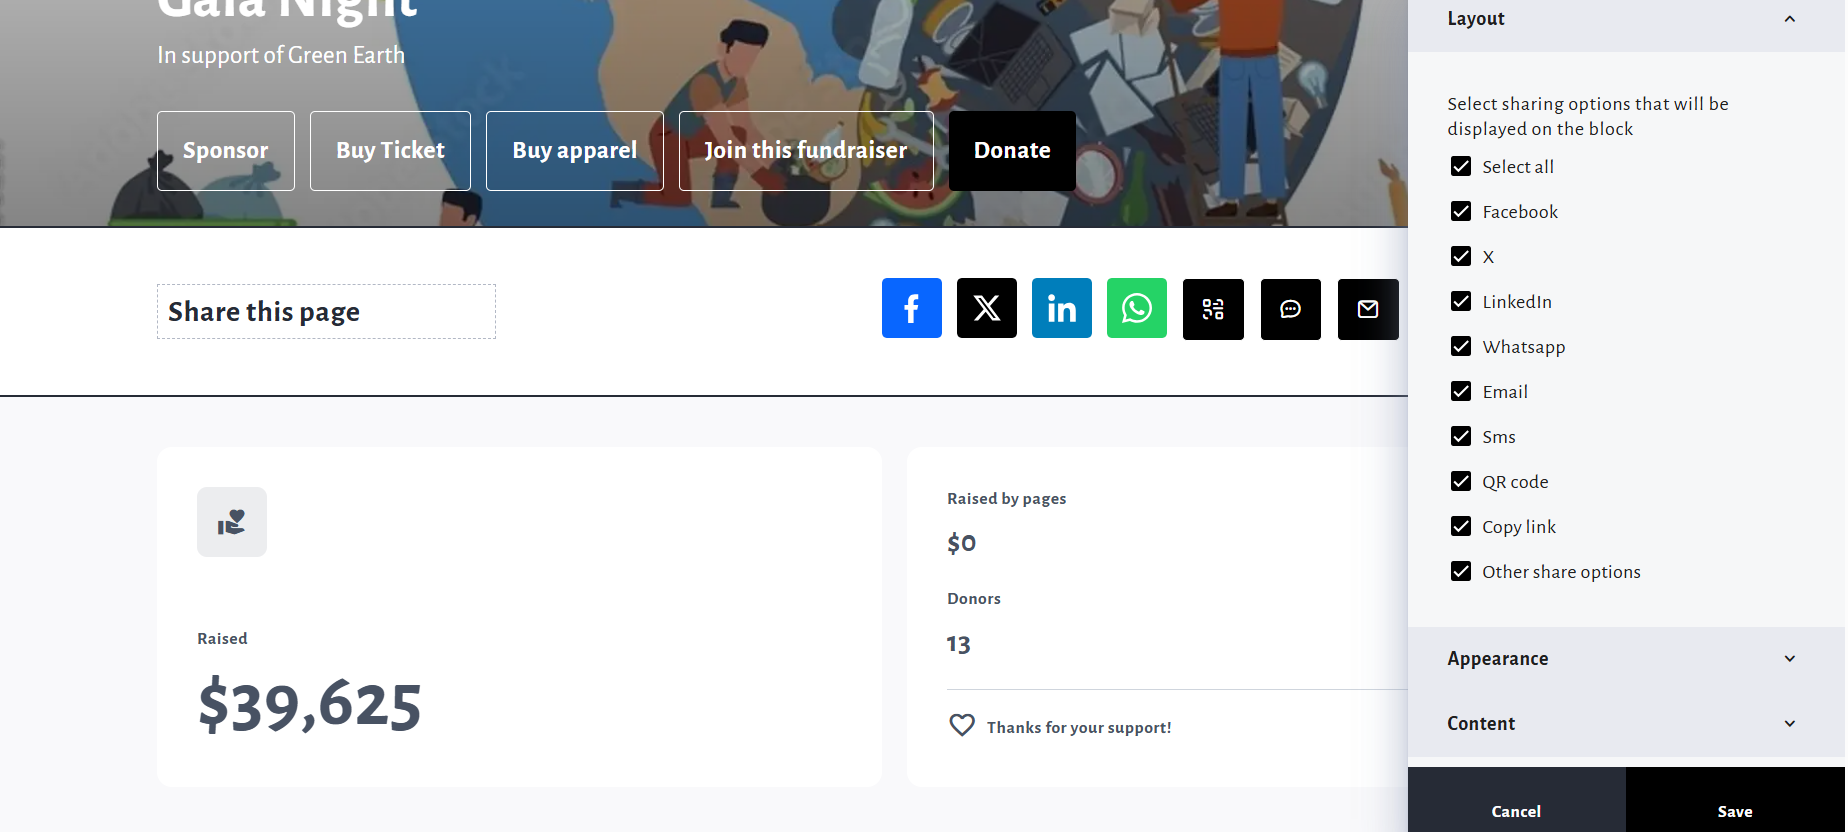Click the WhatsApp share icon
Image resolution: width=1848 pixels, height=832 pixels.
click(1136, 308)
